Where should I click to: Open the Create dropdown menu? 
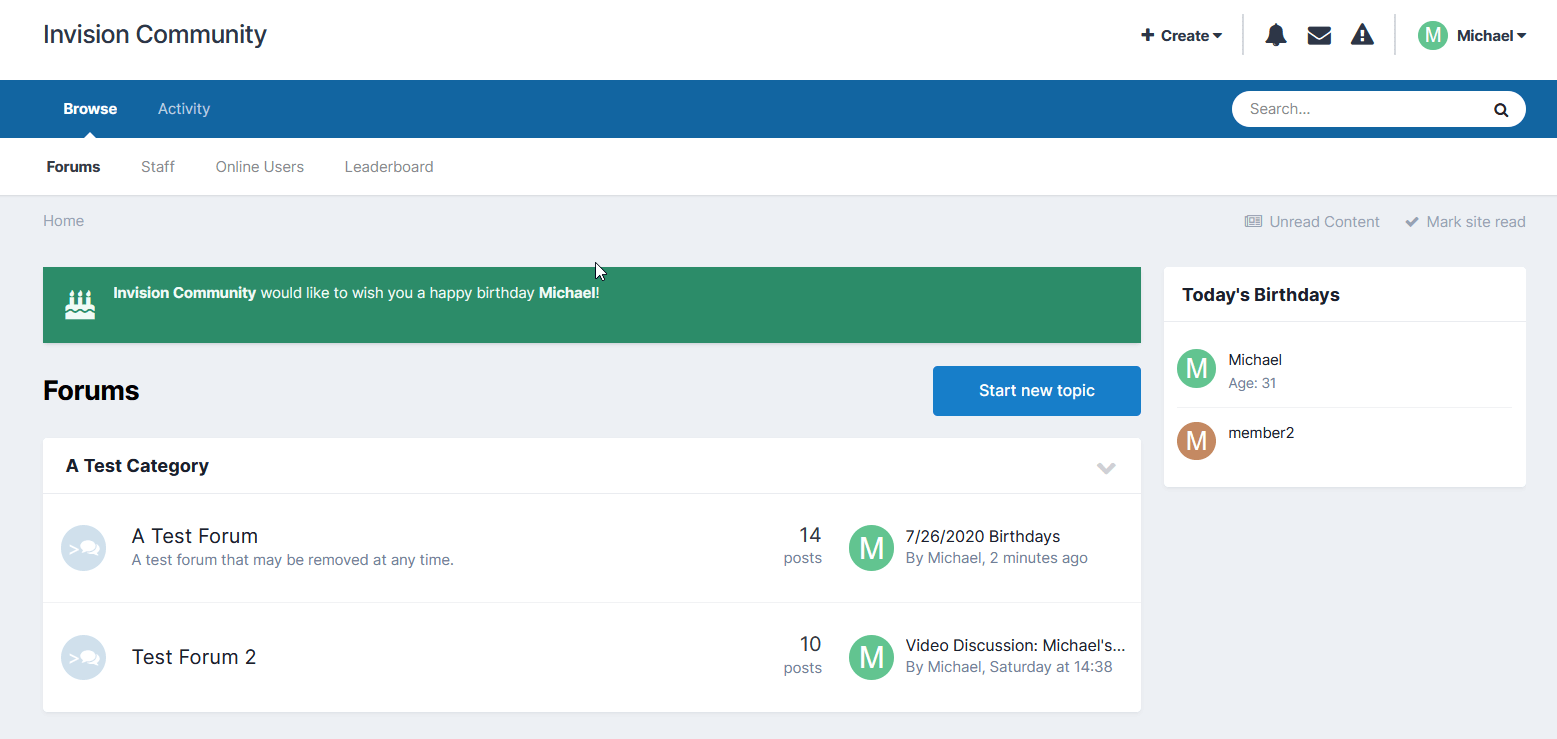pos(1181,35)
